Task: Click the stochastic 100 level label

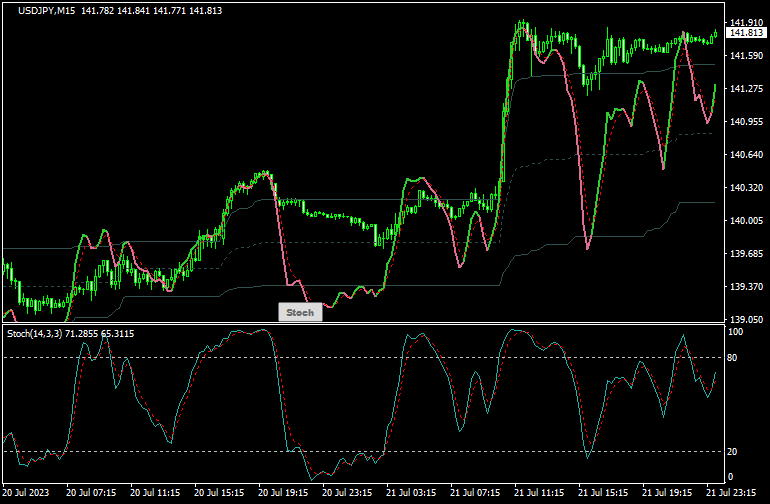Action: [735, 332]
